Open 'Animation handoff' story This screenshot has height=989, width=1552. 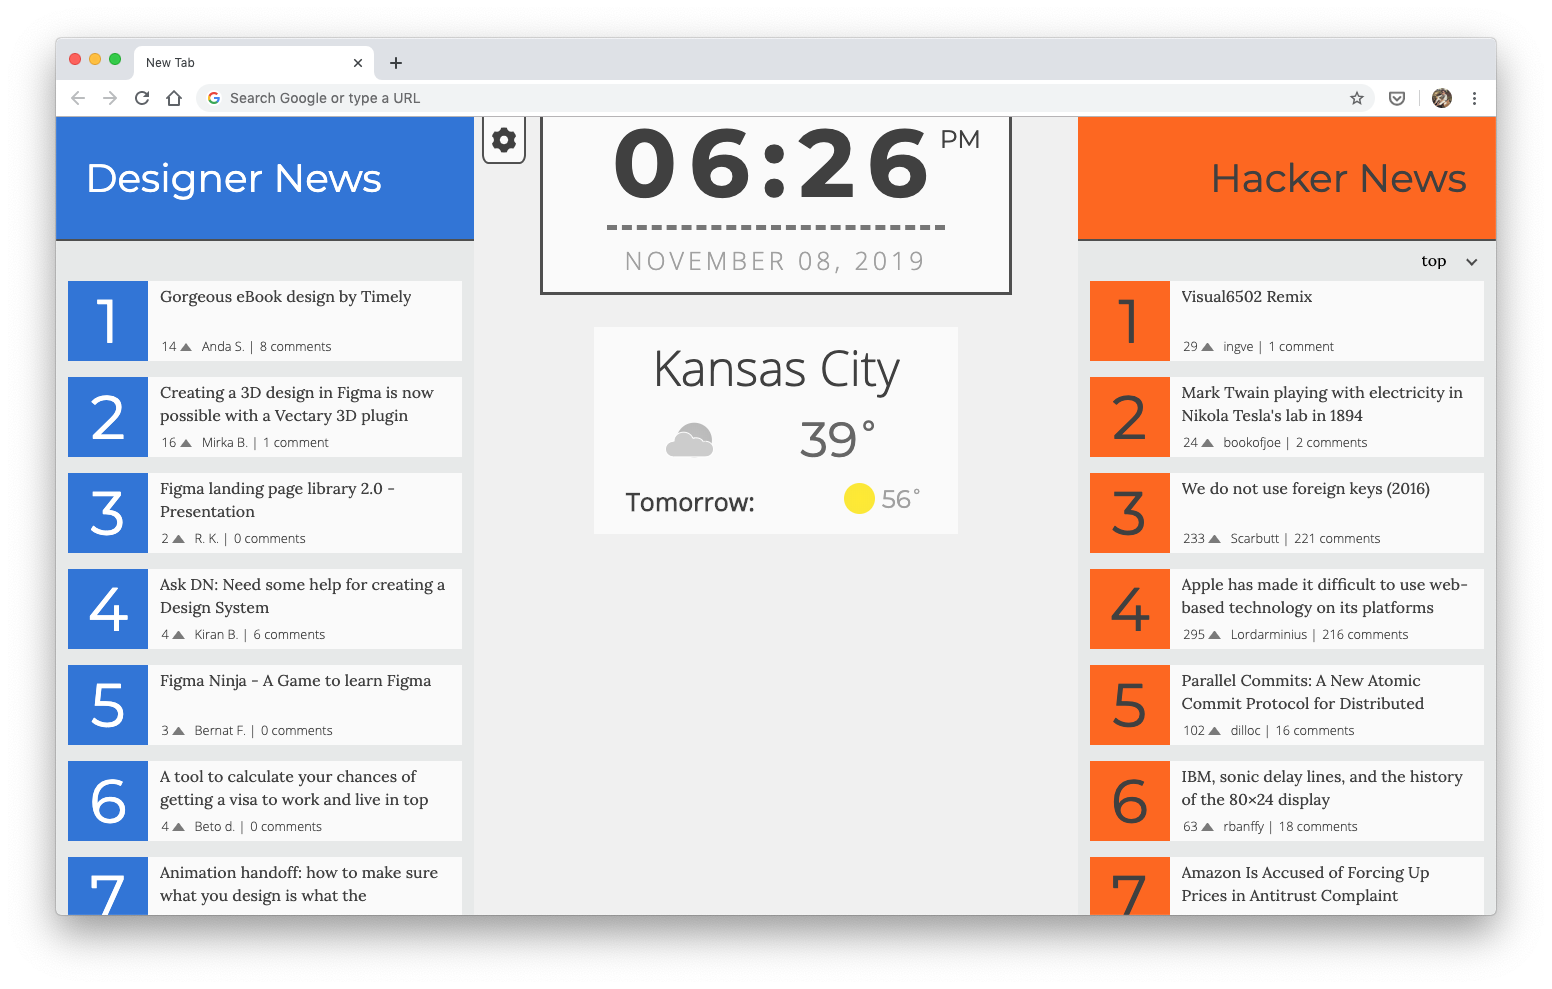coord(299,884)
